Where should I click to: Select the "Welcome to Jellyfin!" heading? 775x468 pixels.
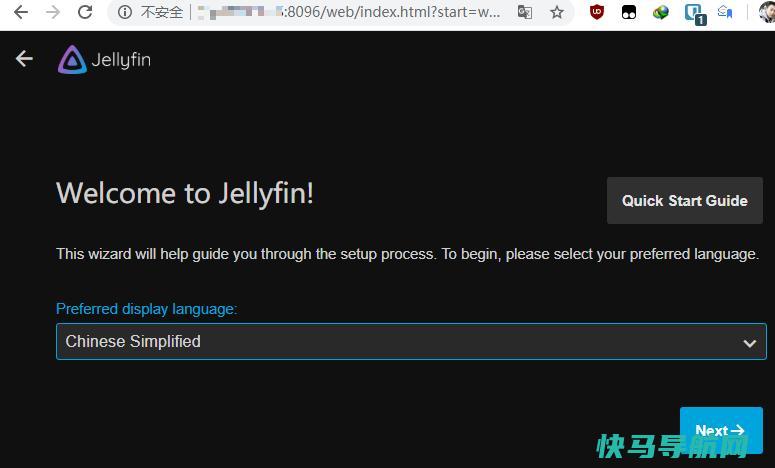pyautogui.click(x=185, y=193)
